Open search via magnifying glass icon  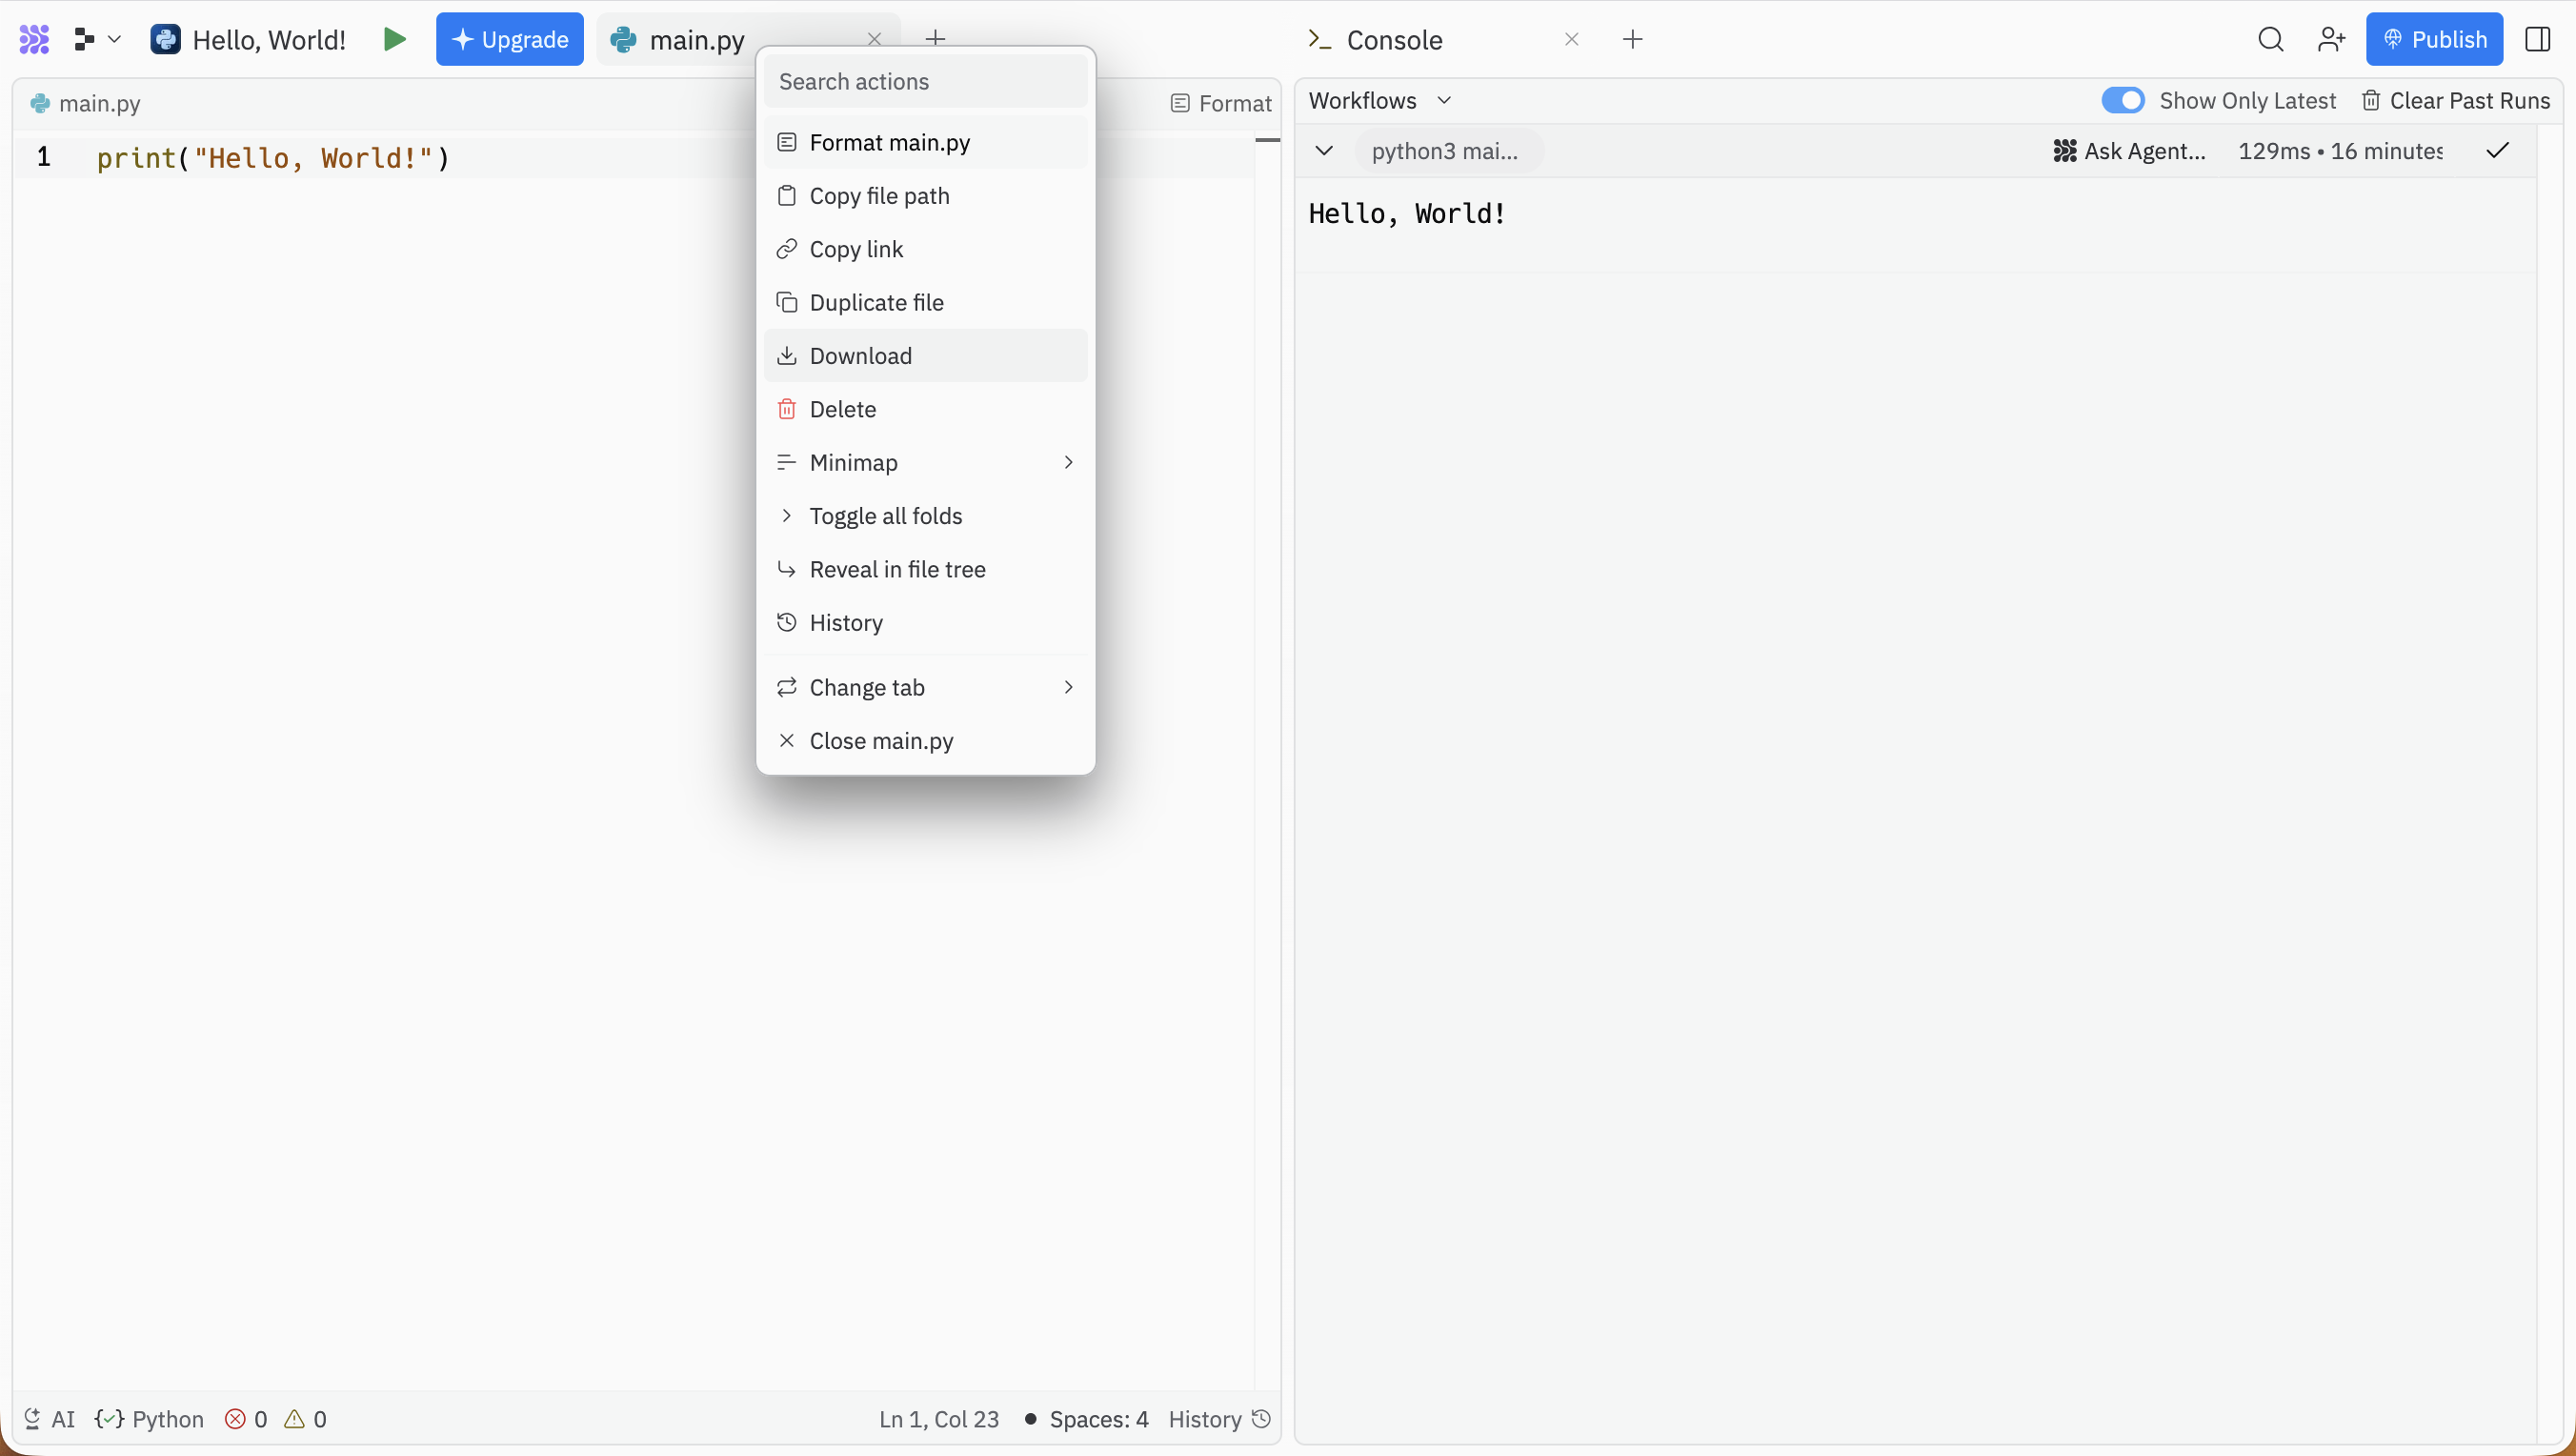(2270, 39)
